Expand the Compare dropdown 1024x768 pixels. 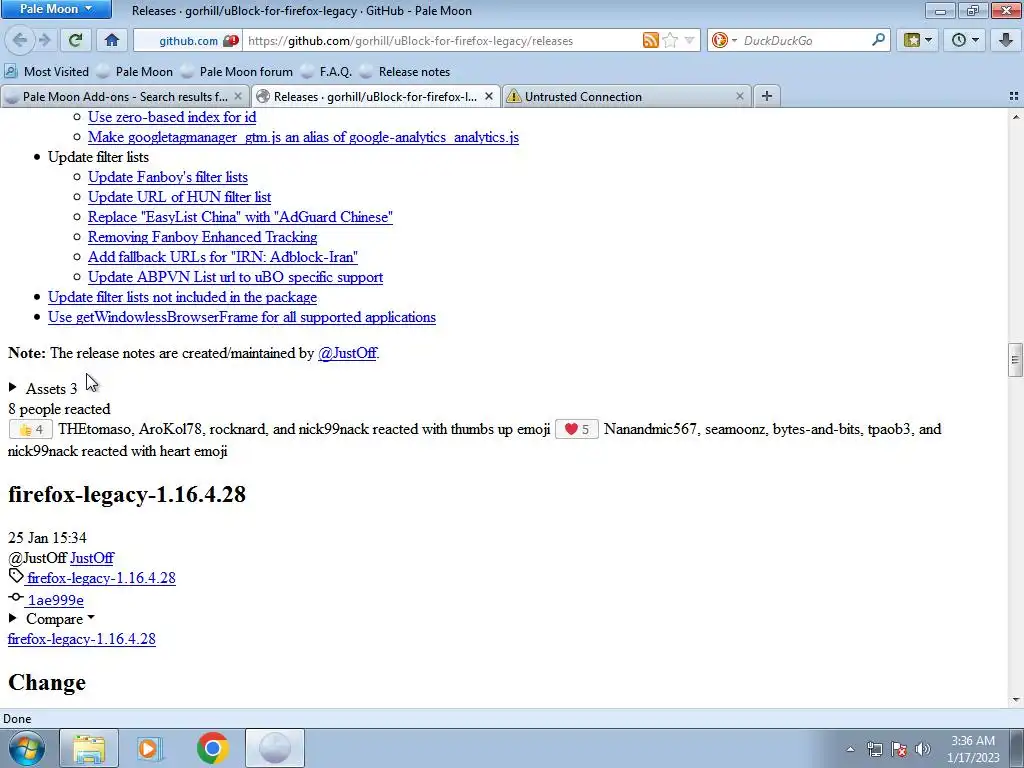click(52, 618)
